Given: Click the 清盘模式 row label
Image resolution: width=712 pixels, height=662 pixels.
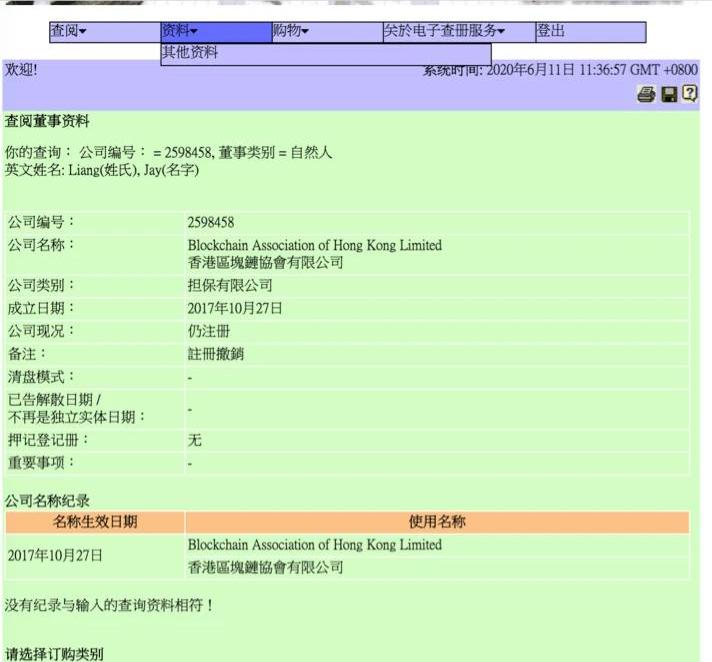Looking at the screenshot, I should click(41, 377).
